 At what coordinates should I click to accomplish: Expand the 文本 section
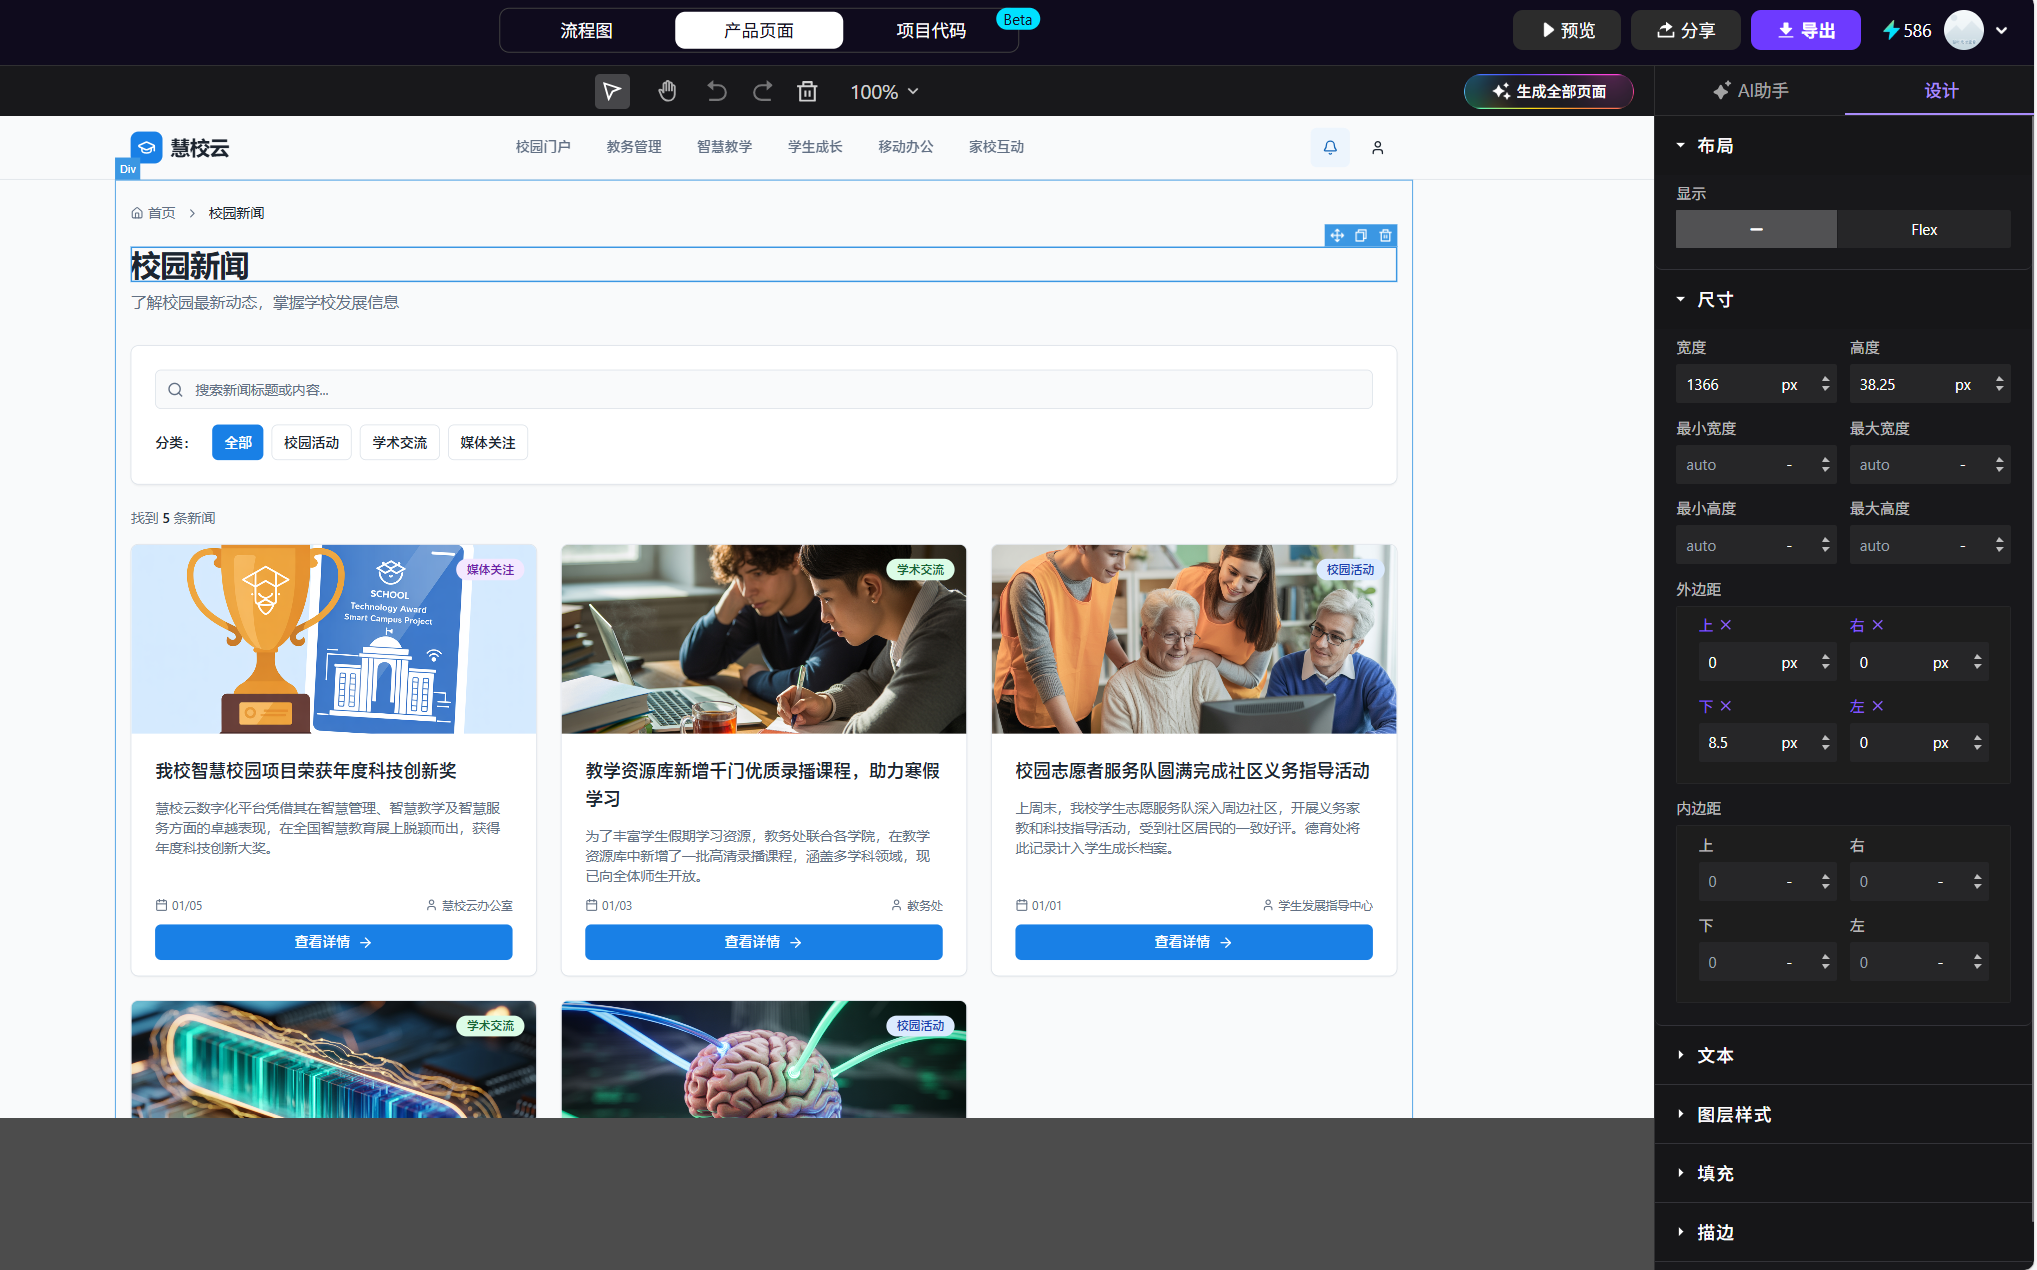point(1706,1056)
